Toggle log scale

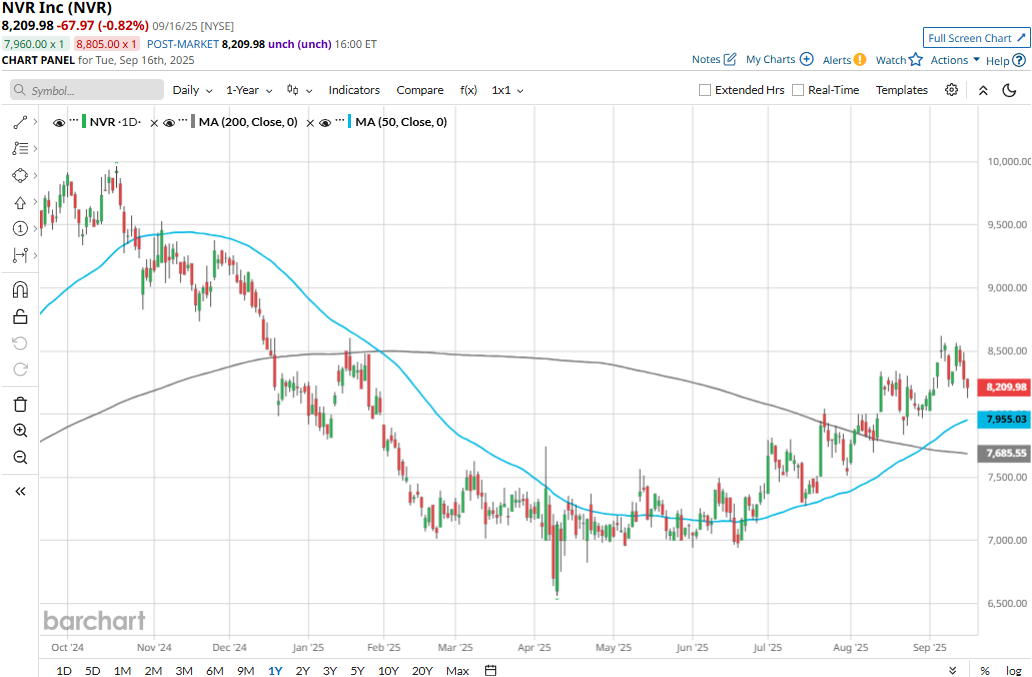click(1014, 670)
